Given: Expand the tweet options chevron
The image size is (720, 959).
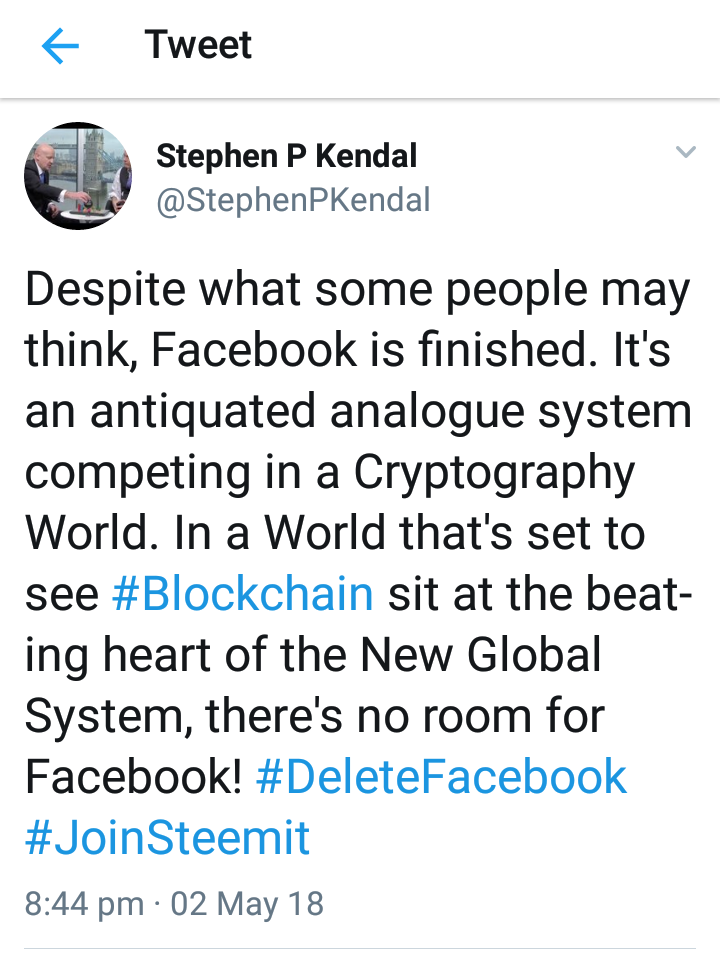Looking at the screenshot, I should click(685, 153).
